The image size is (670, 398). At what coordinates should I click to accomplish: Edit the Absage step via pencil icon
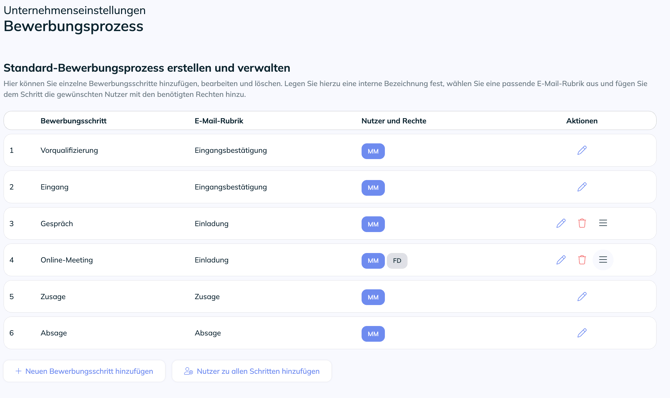click(x=582, y=333)
